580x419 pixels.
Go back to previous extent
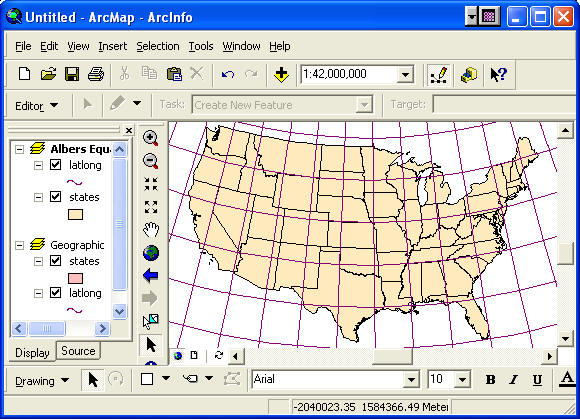pos(151,276)
